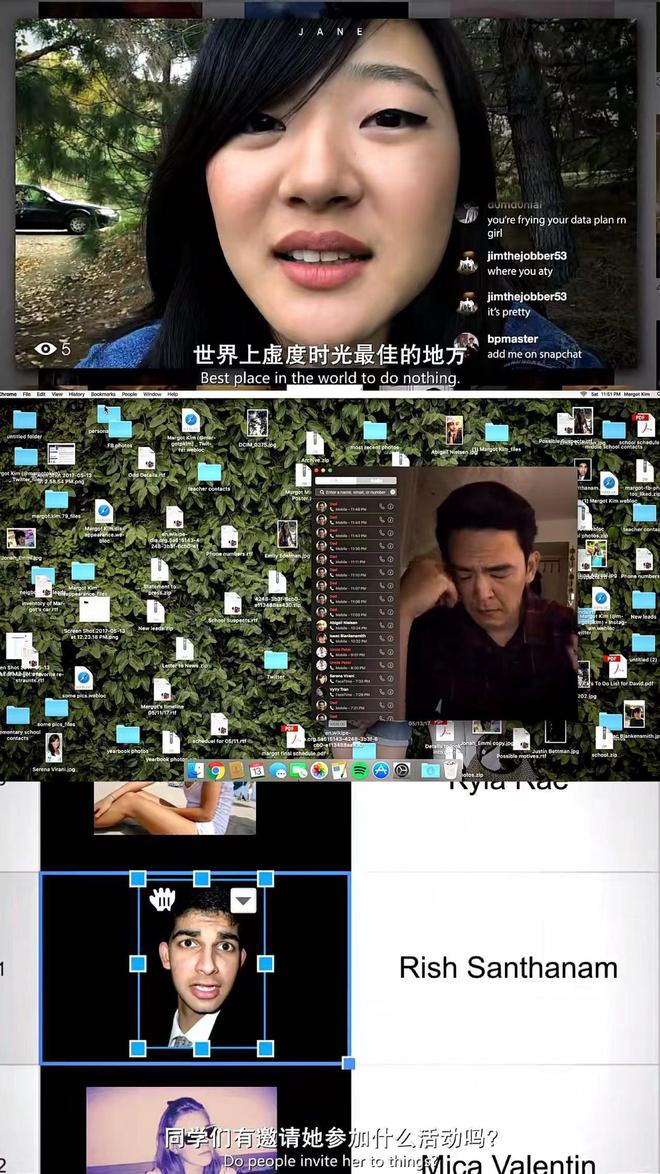The image size is (660, 1174).
Task: Open the Trash in the dock
Action: click(x=451, y=770)
